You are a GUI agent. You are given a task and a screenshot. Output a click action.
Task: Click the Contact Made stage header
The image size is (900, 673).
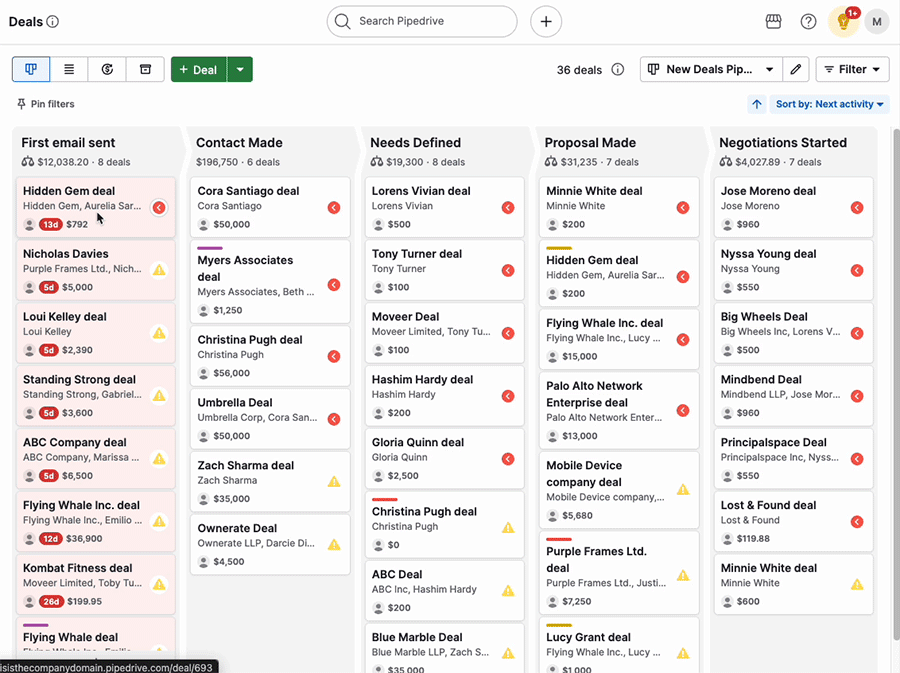click(x=239, y=143)
